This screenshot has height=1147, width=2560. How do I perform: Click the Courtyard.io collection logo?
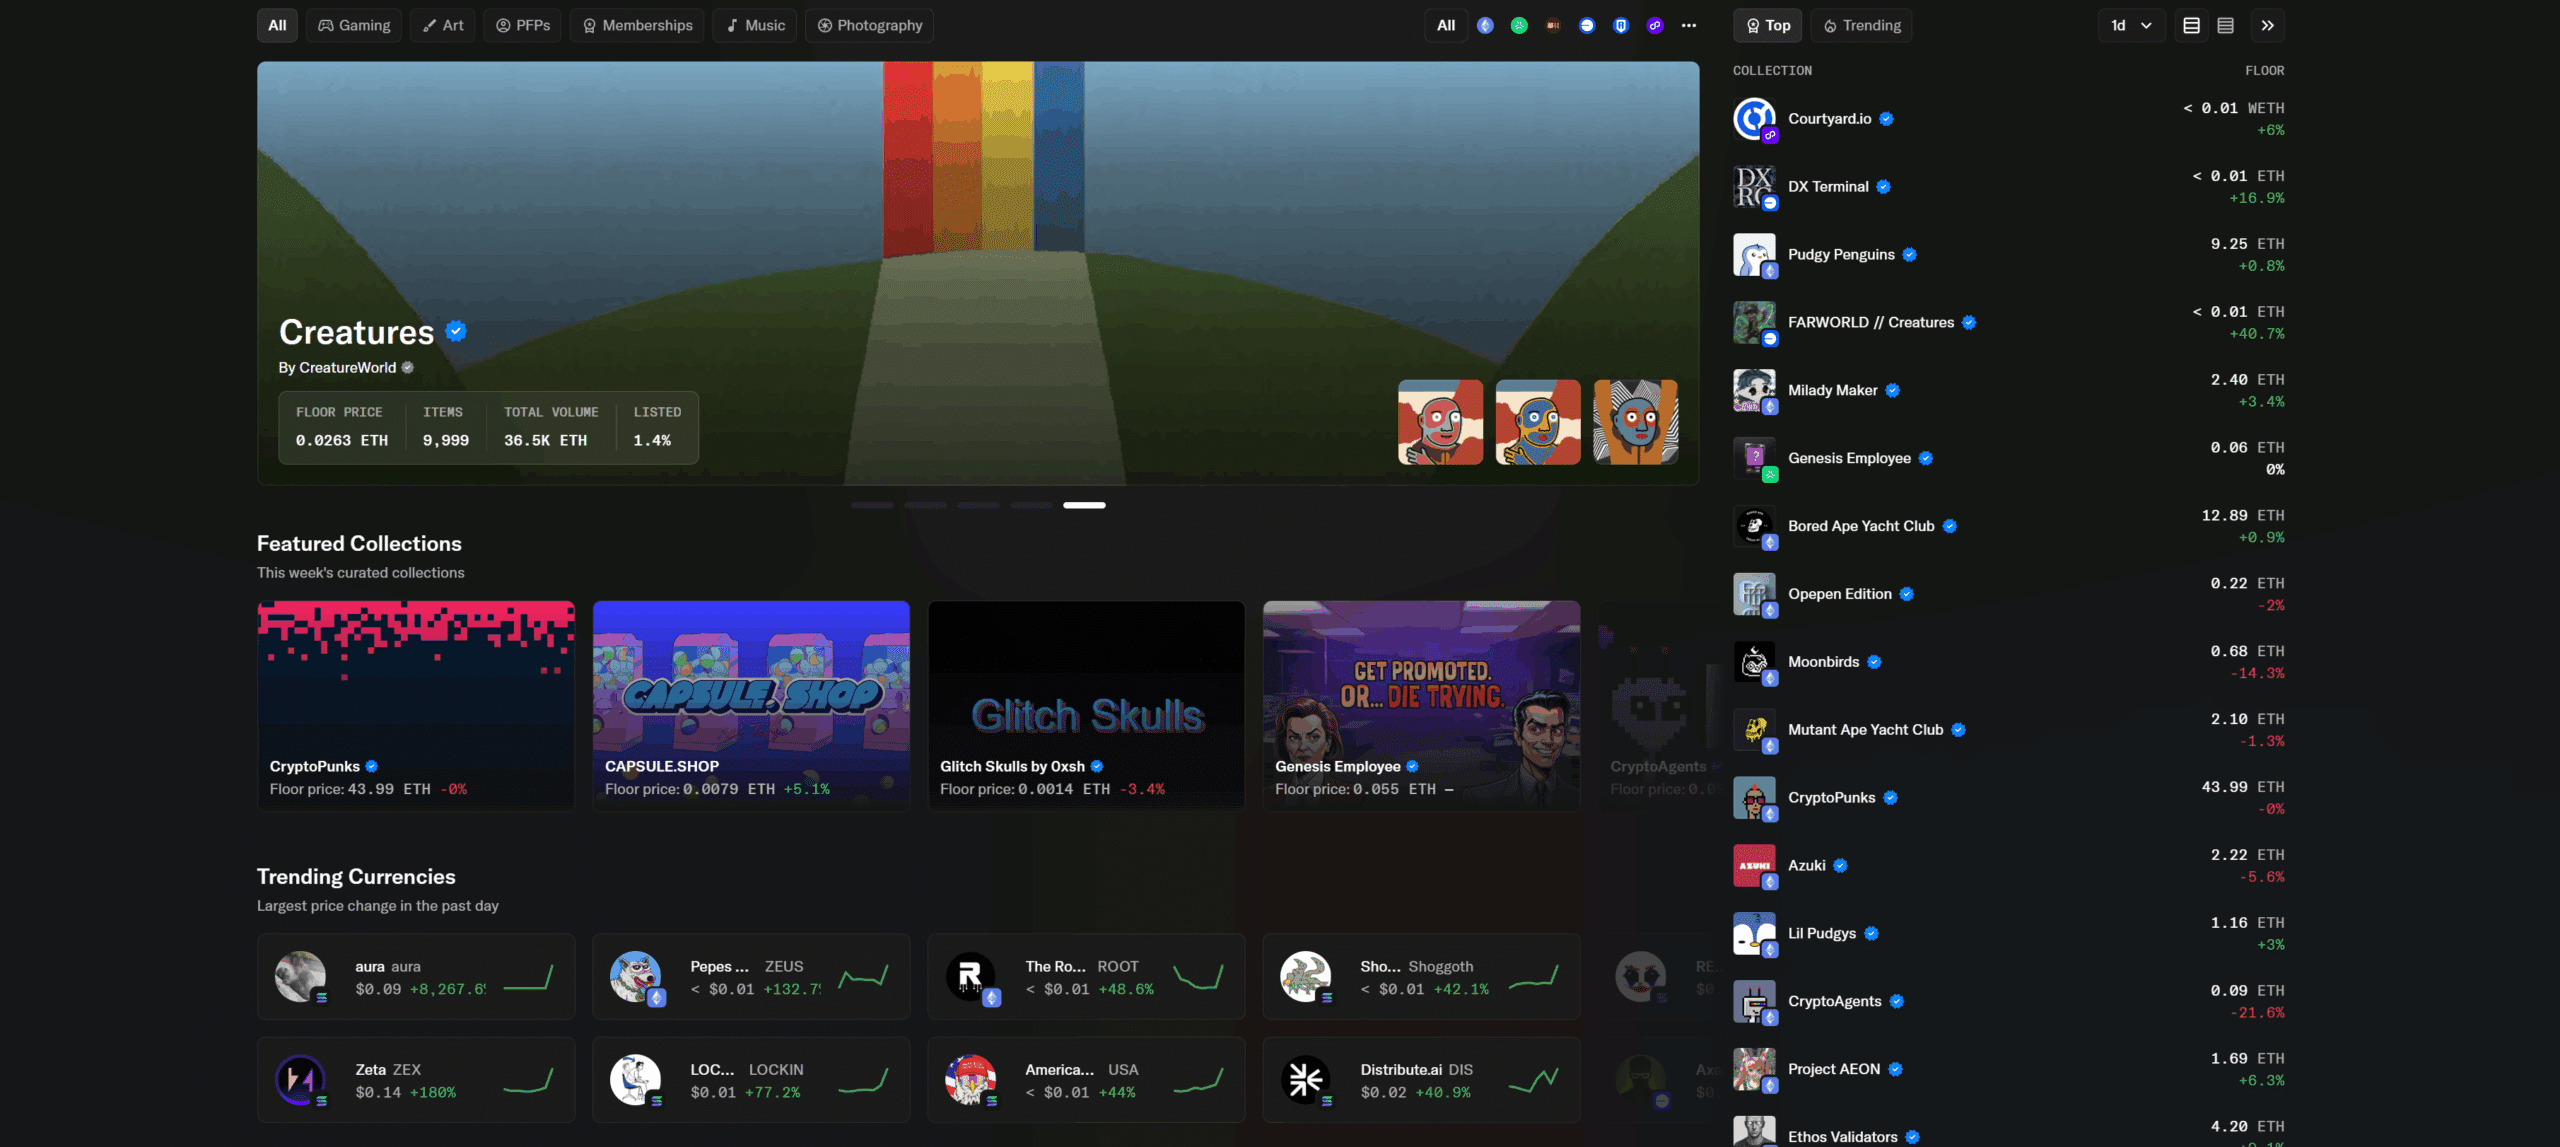click(x=1754, y=119)
